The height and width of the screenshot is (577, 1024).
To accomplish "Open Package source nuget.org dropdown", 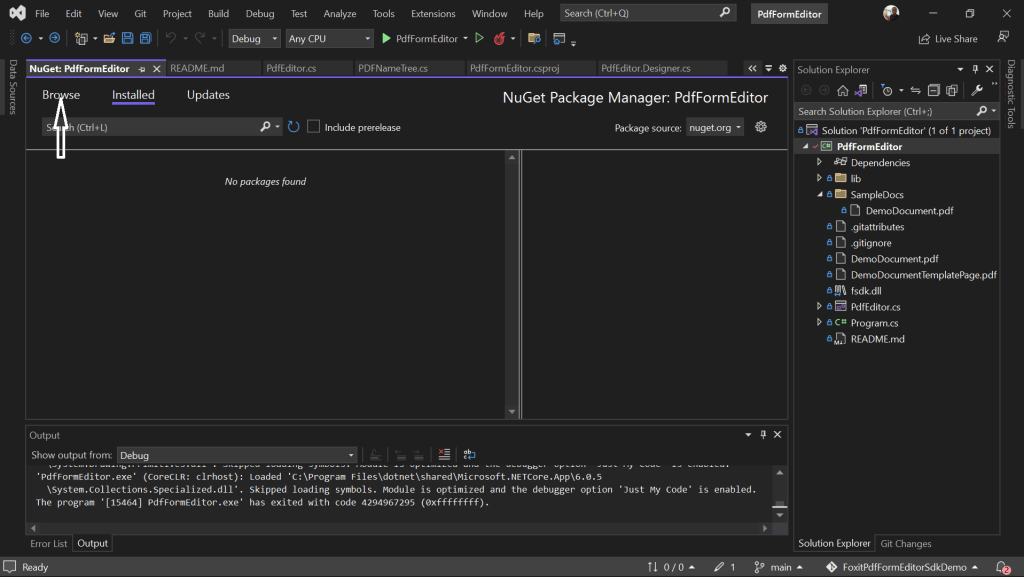I will pos(715,127).
